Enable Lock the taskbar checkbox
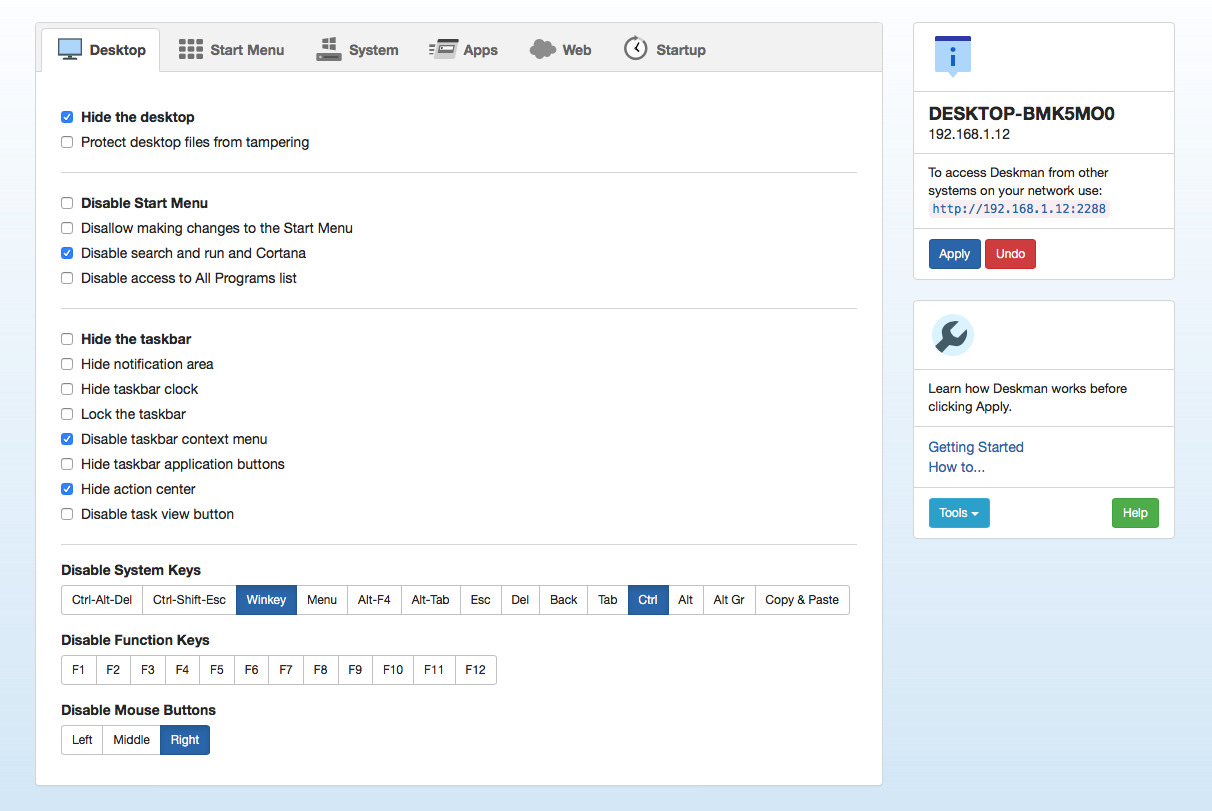This screenshot has height=811, width=1212. coord(67,414)
